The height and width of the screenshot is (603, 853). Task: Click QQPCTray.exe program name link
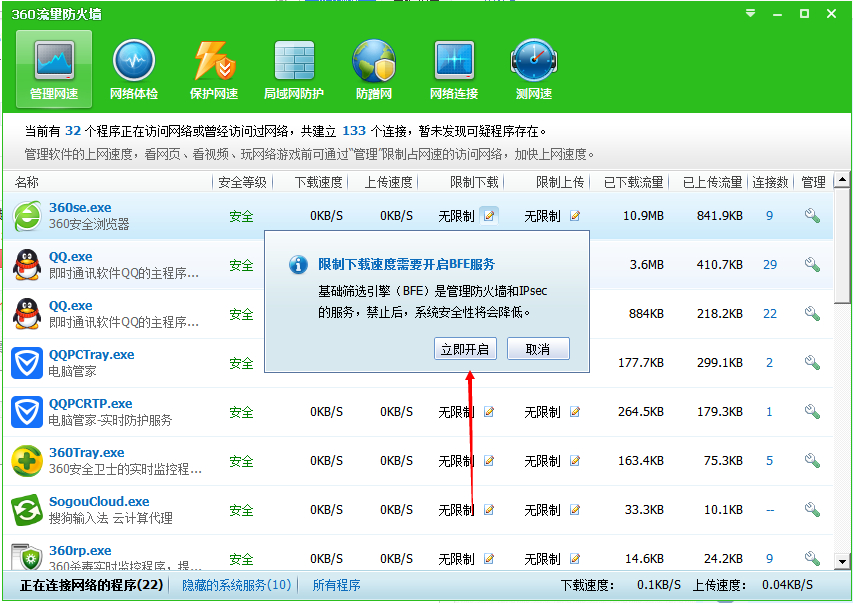click(91, 354)
